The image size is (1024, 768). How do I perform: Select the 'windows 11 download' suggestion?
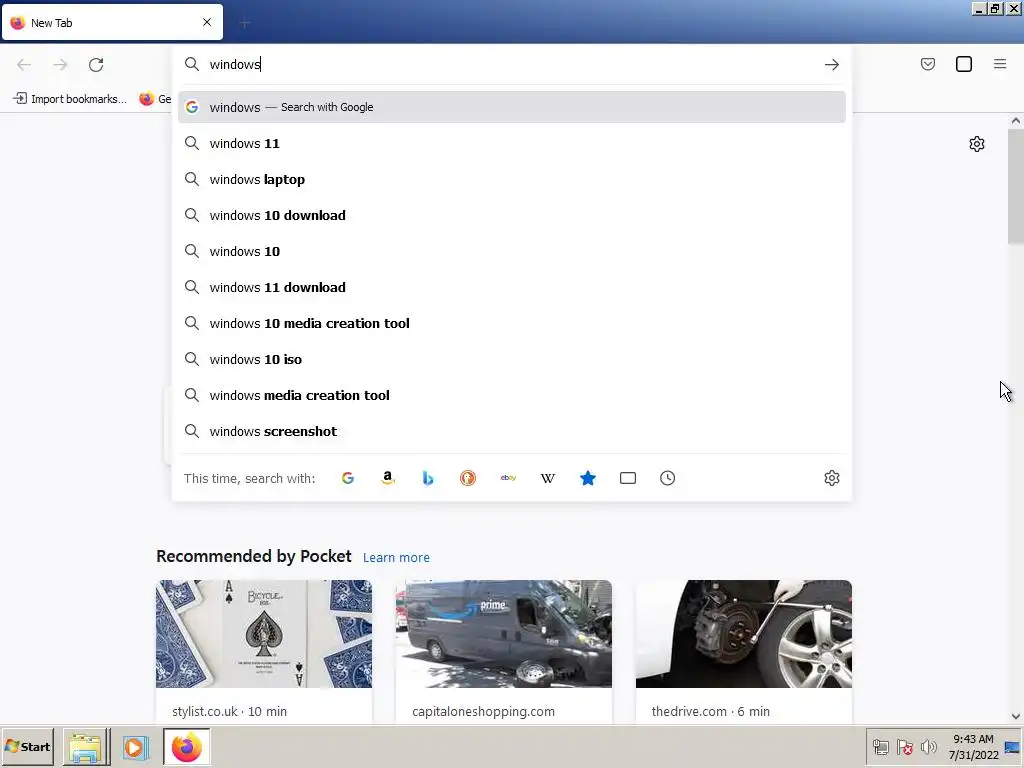tap(511, 287)
